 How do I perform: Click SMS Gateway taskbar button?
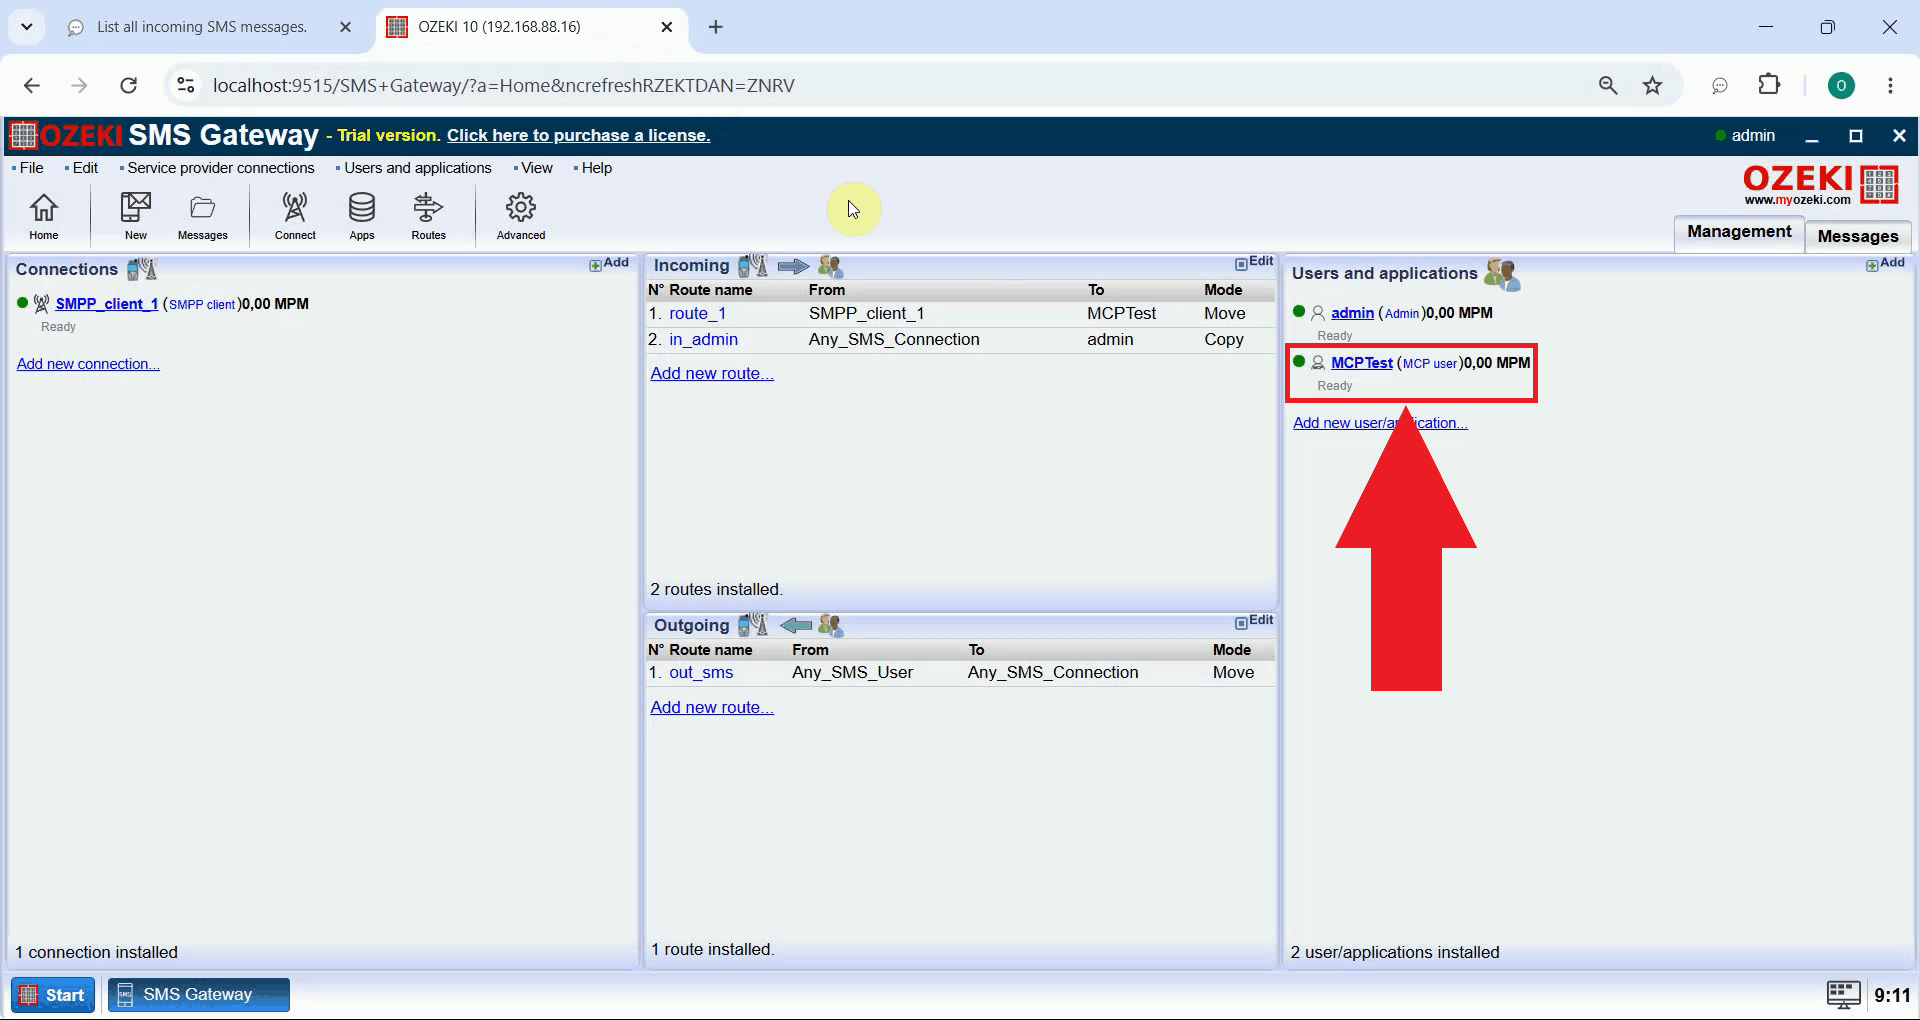pos(199,995)
